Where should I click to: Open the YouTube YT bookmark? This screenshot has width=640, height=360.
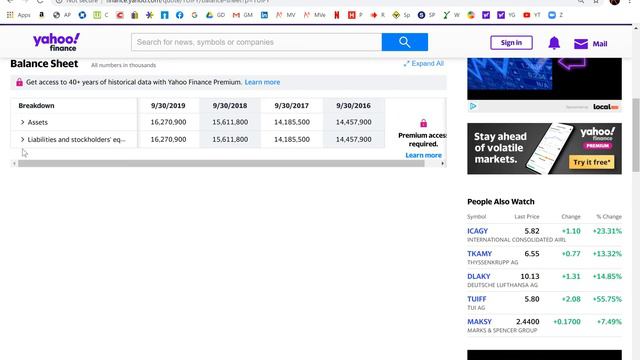(531, 15)
